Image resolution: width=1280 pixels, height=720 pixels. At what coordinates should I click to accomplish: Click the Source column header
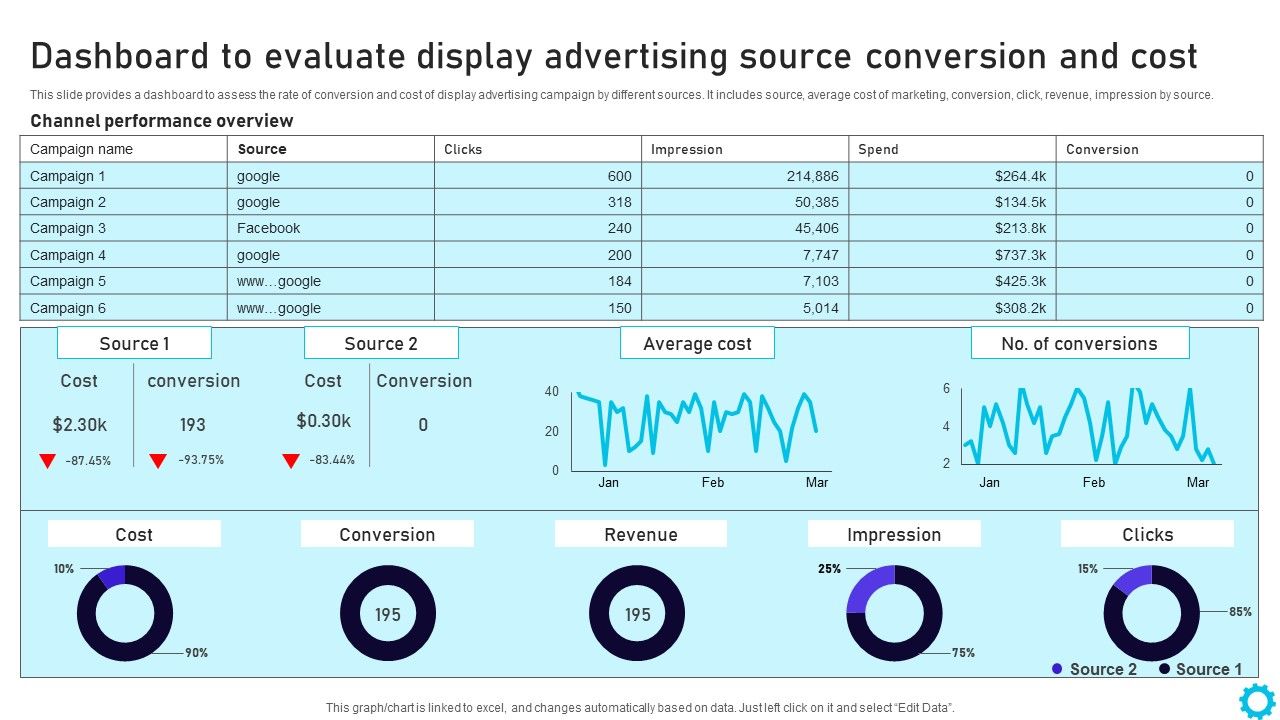tap(331, 149)
